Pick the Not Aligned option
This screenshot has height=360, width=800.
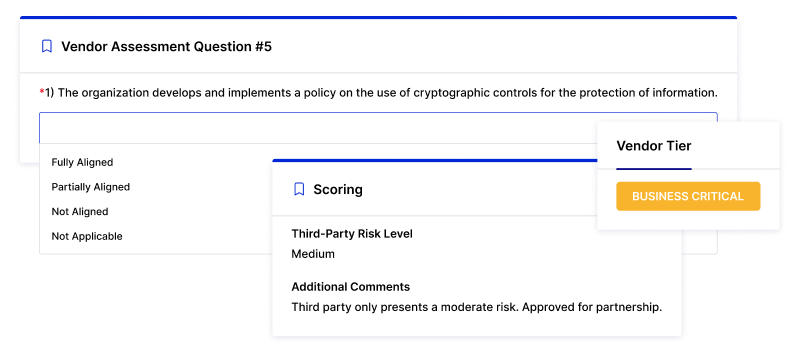pyautogui.click(x=80, y=212)
